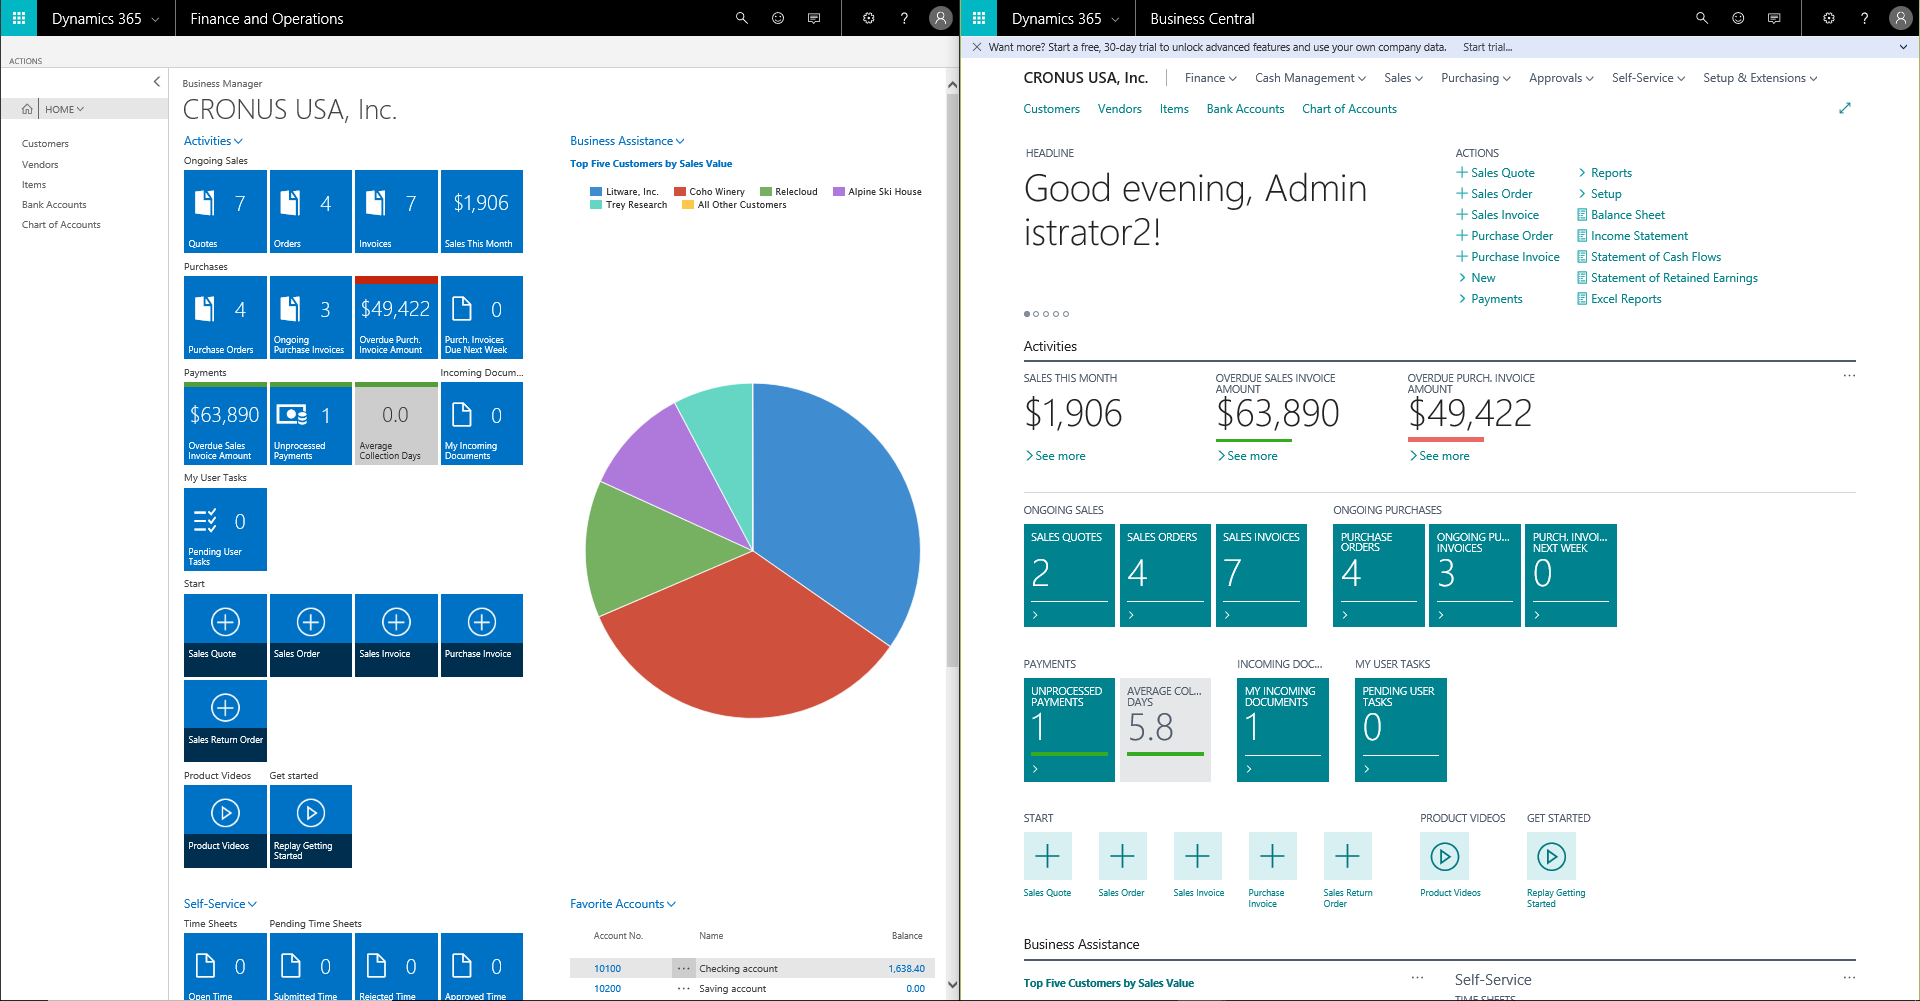Click Purchase Order action link

(1505, 236)
